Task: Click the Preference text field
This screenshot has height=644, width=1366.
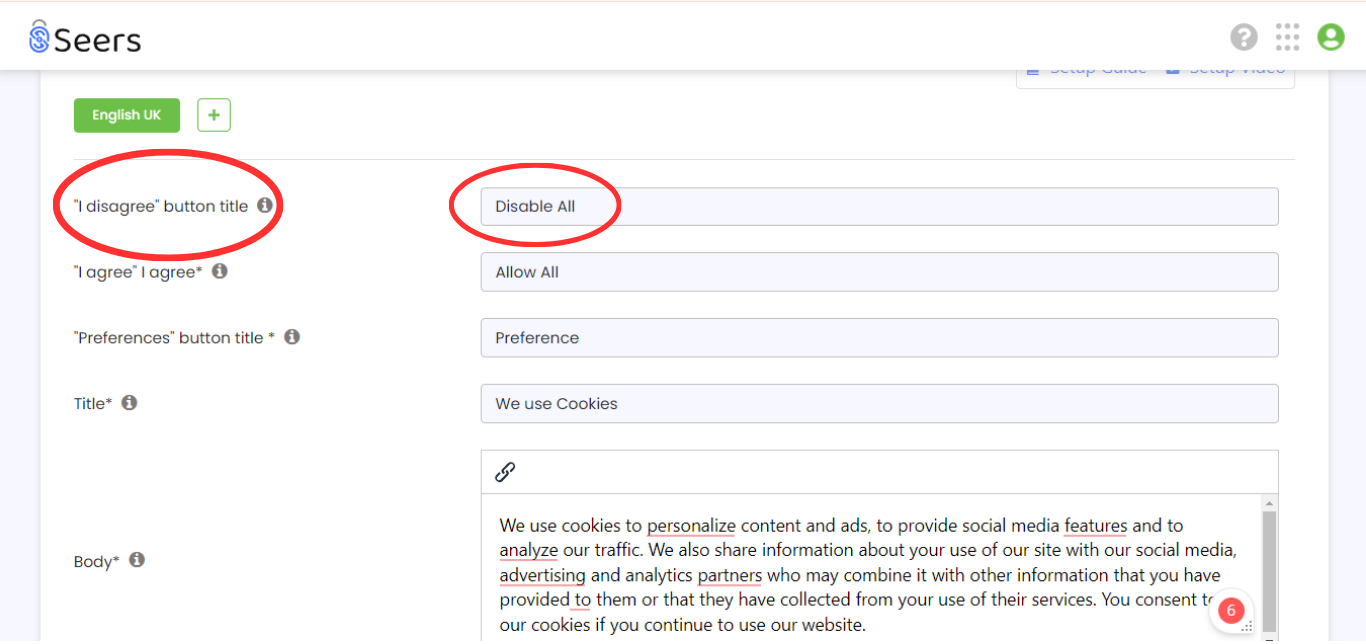Action: [x=879, y=338]
